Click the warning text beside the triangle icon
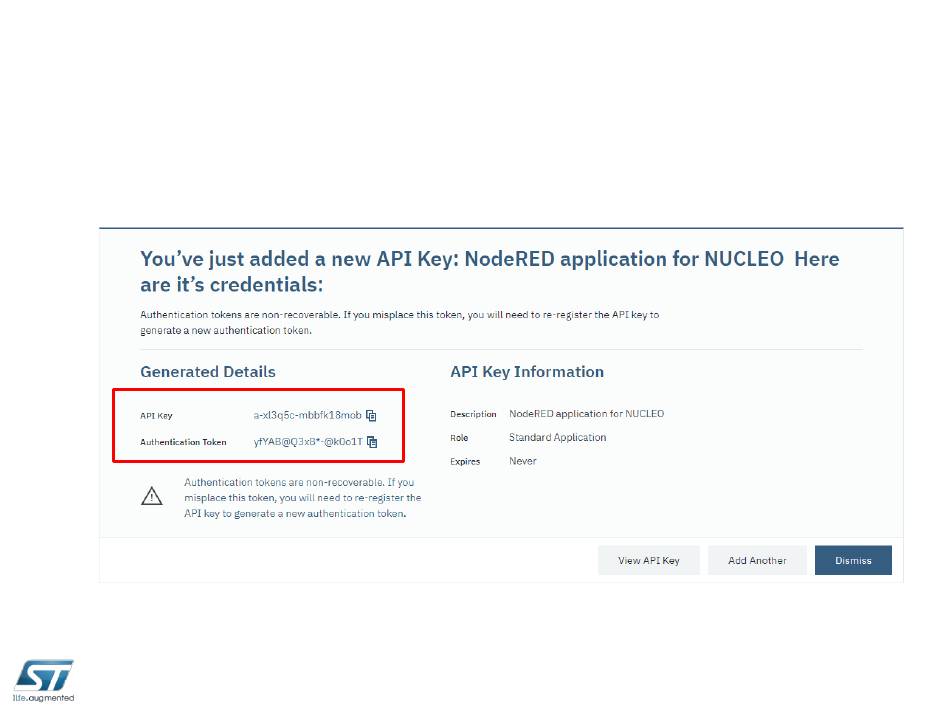950x709 pixels. (x=302, y=498)
